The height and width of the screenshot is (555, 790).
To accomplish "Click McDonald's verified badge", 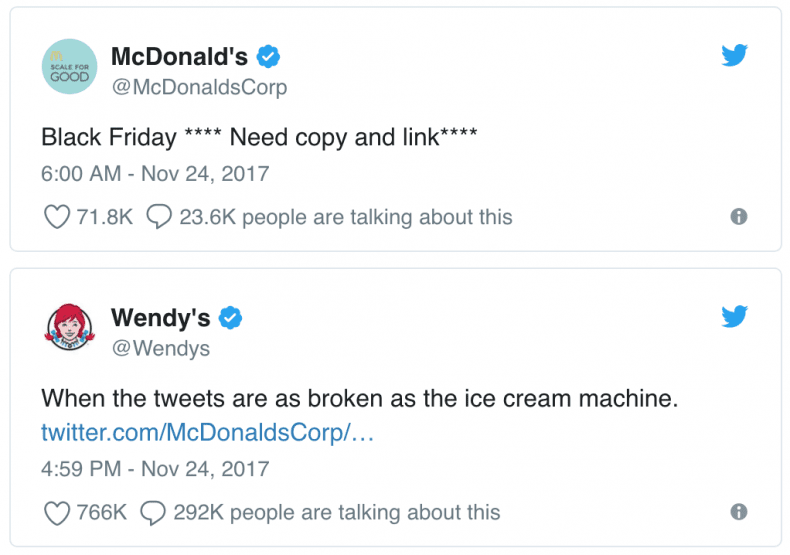I will [269, 56].
